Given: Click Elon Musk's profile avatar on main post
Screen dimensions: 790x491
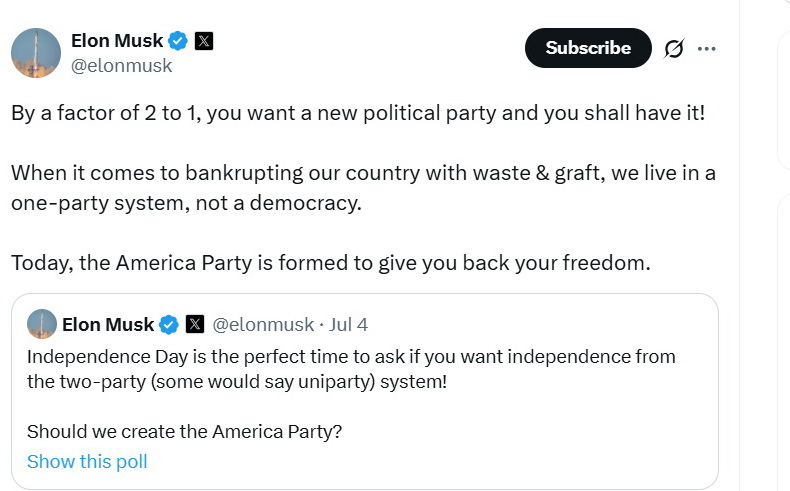Looking at the screenshot, I should pos(36,53).
